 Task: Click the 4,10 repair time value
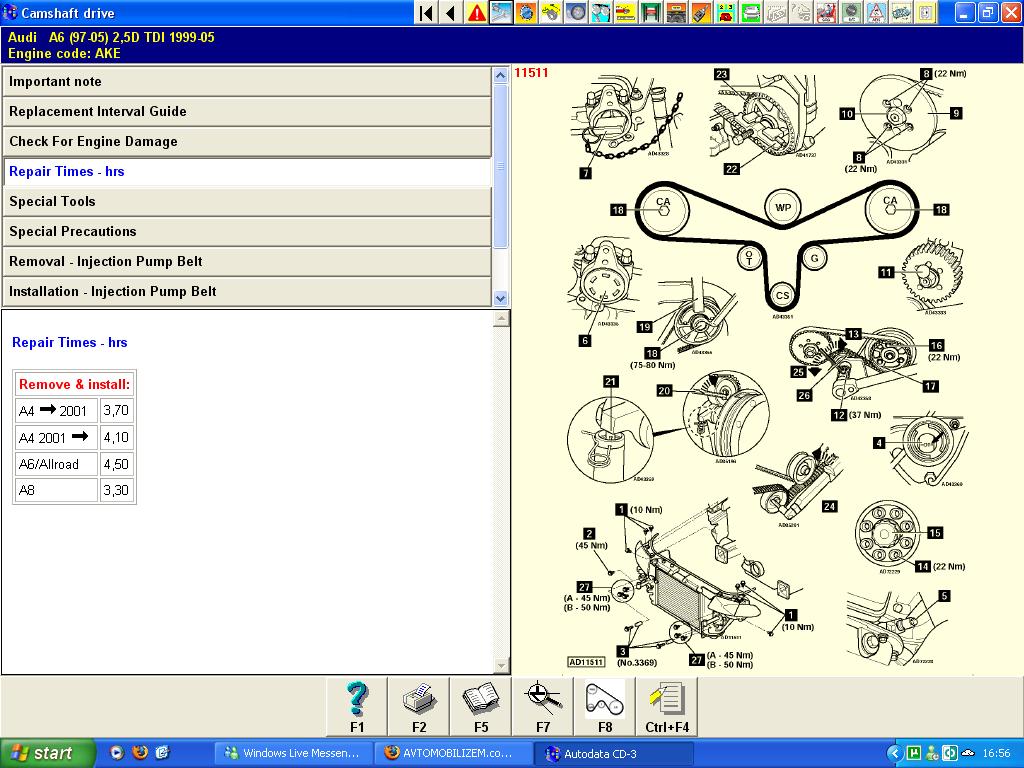click(x=116, y=438)
